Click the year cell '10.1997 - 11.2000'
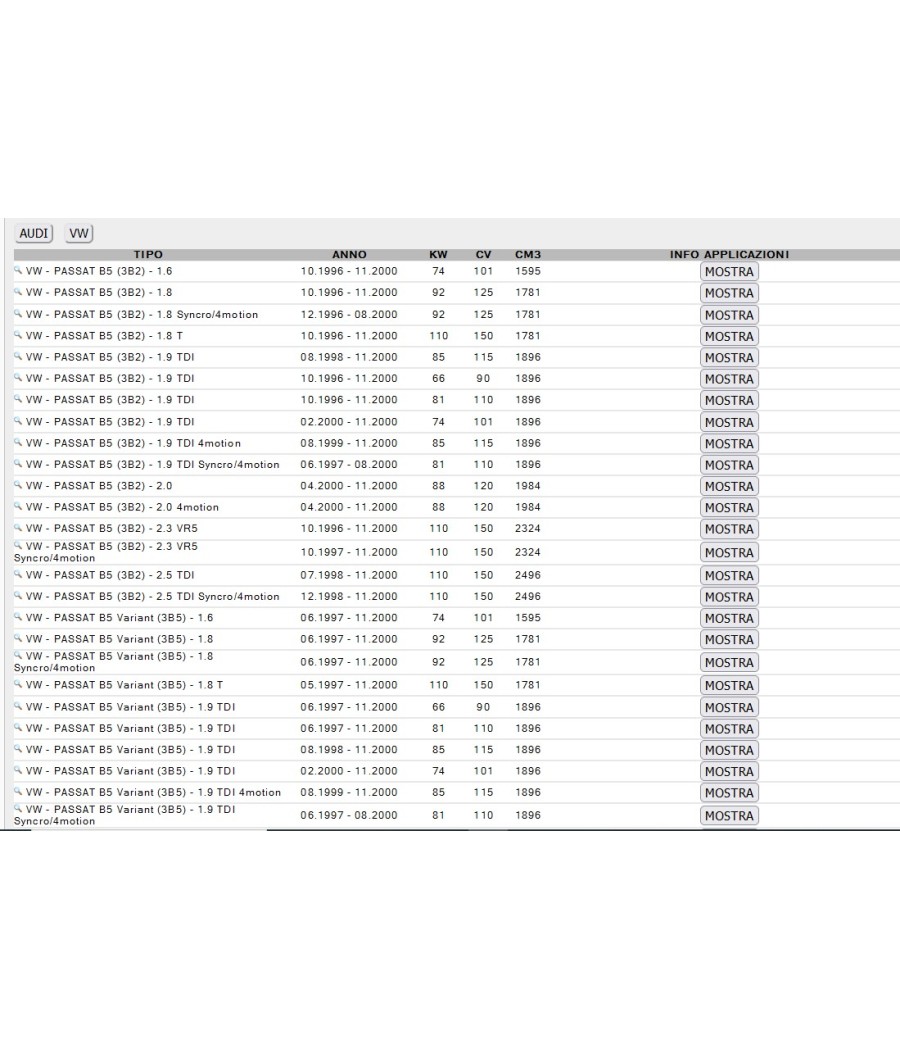Image resolution: width=900 pixels, height=1050 pixels. click(x=349, y=552)
